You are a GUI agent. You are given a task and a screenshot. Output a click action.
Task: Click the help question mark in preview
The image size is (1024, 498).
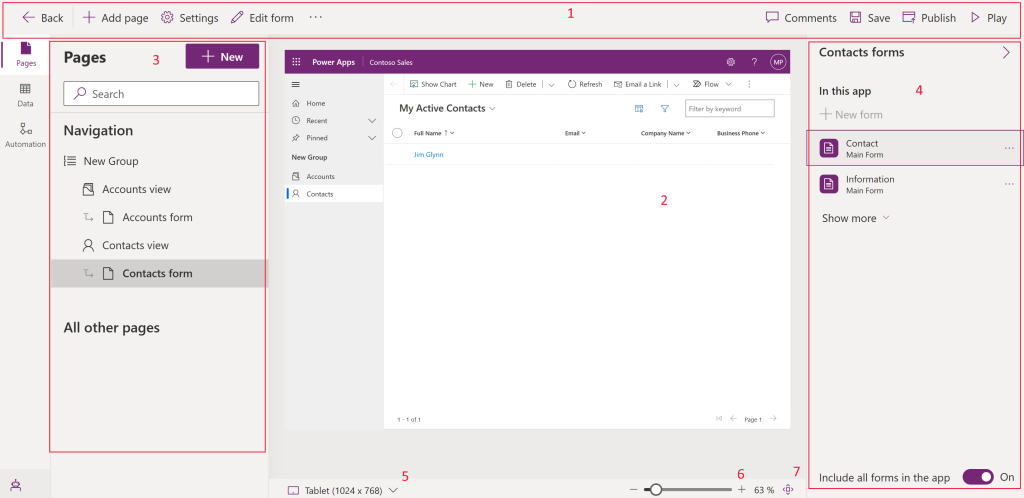click(754, 62)
